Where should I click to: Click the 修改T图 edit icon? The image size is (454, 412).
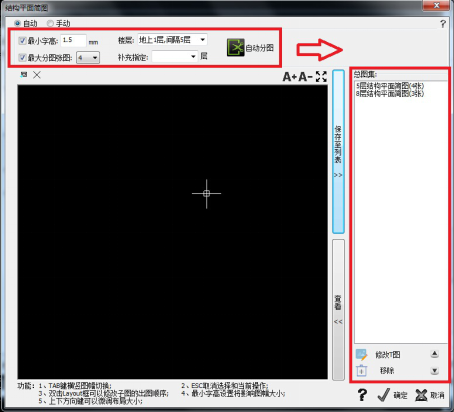tap(361, 355)
